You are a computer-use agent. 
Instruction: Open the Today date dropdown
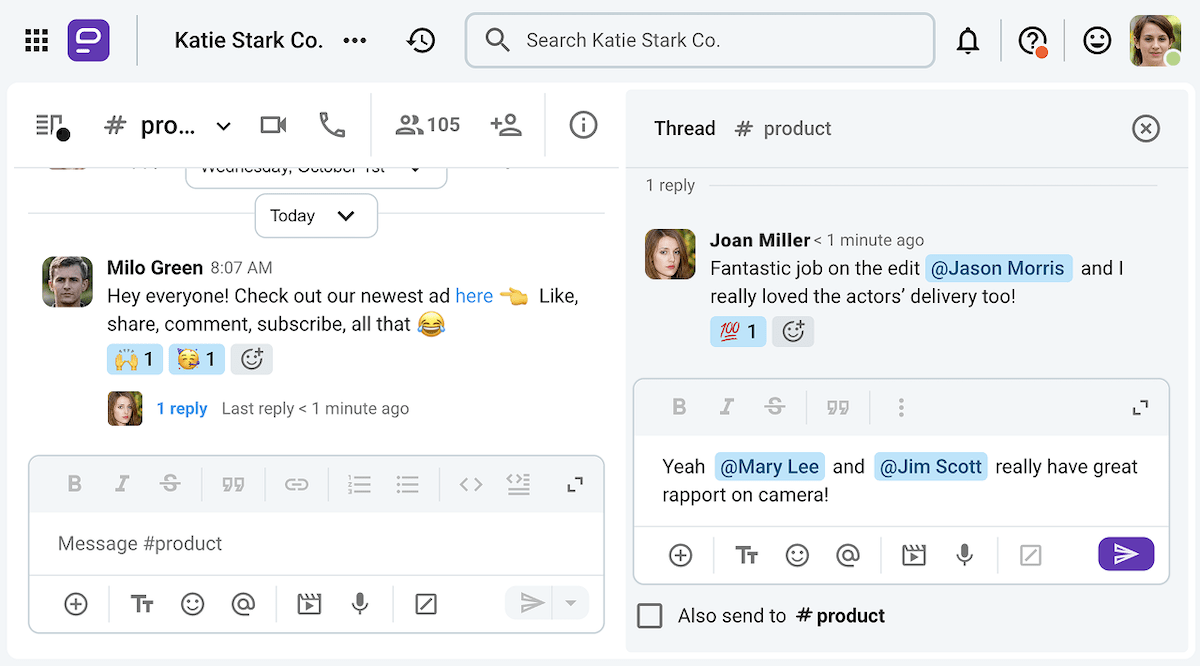[315, 215]
